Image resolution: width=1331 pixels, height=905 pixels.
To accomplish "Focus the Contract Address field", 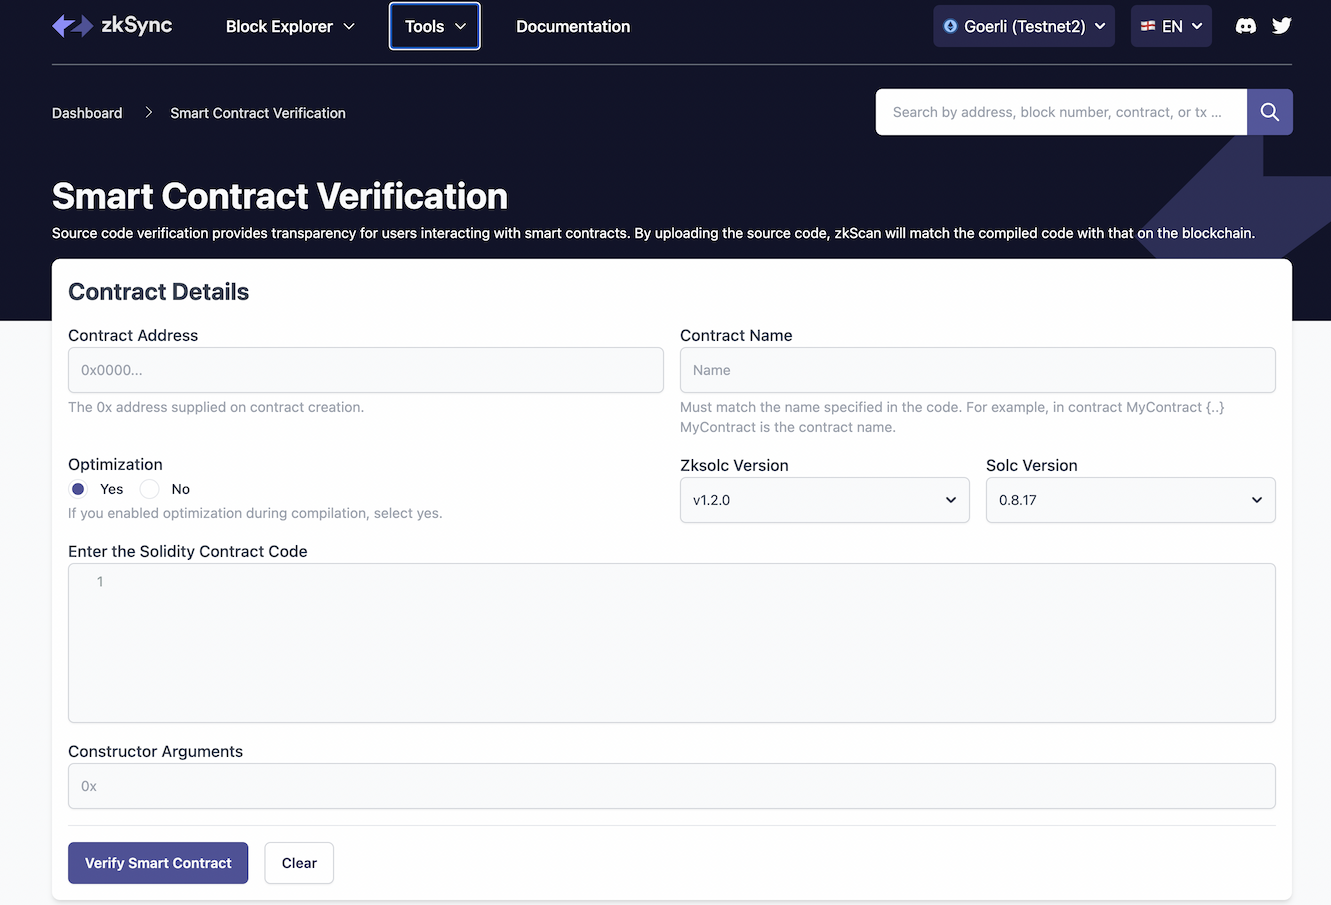I will 366,370.
